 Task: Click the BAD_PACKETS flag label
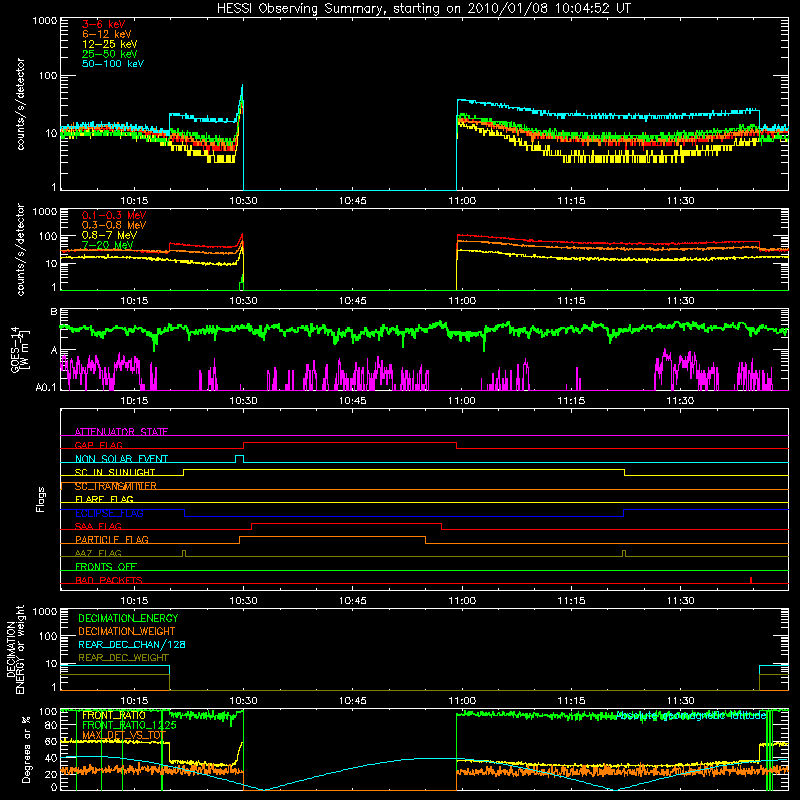pyautogui.click(x=109, y=580)
